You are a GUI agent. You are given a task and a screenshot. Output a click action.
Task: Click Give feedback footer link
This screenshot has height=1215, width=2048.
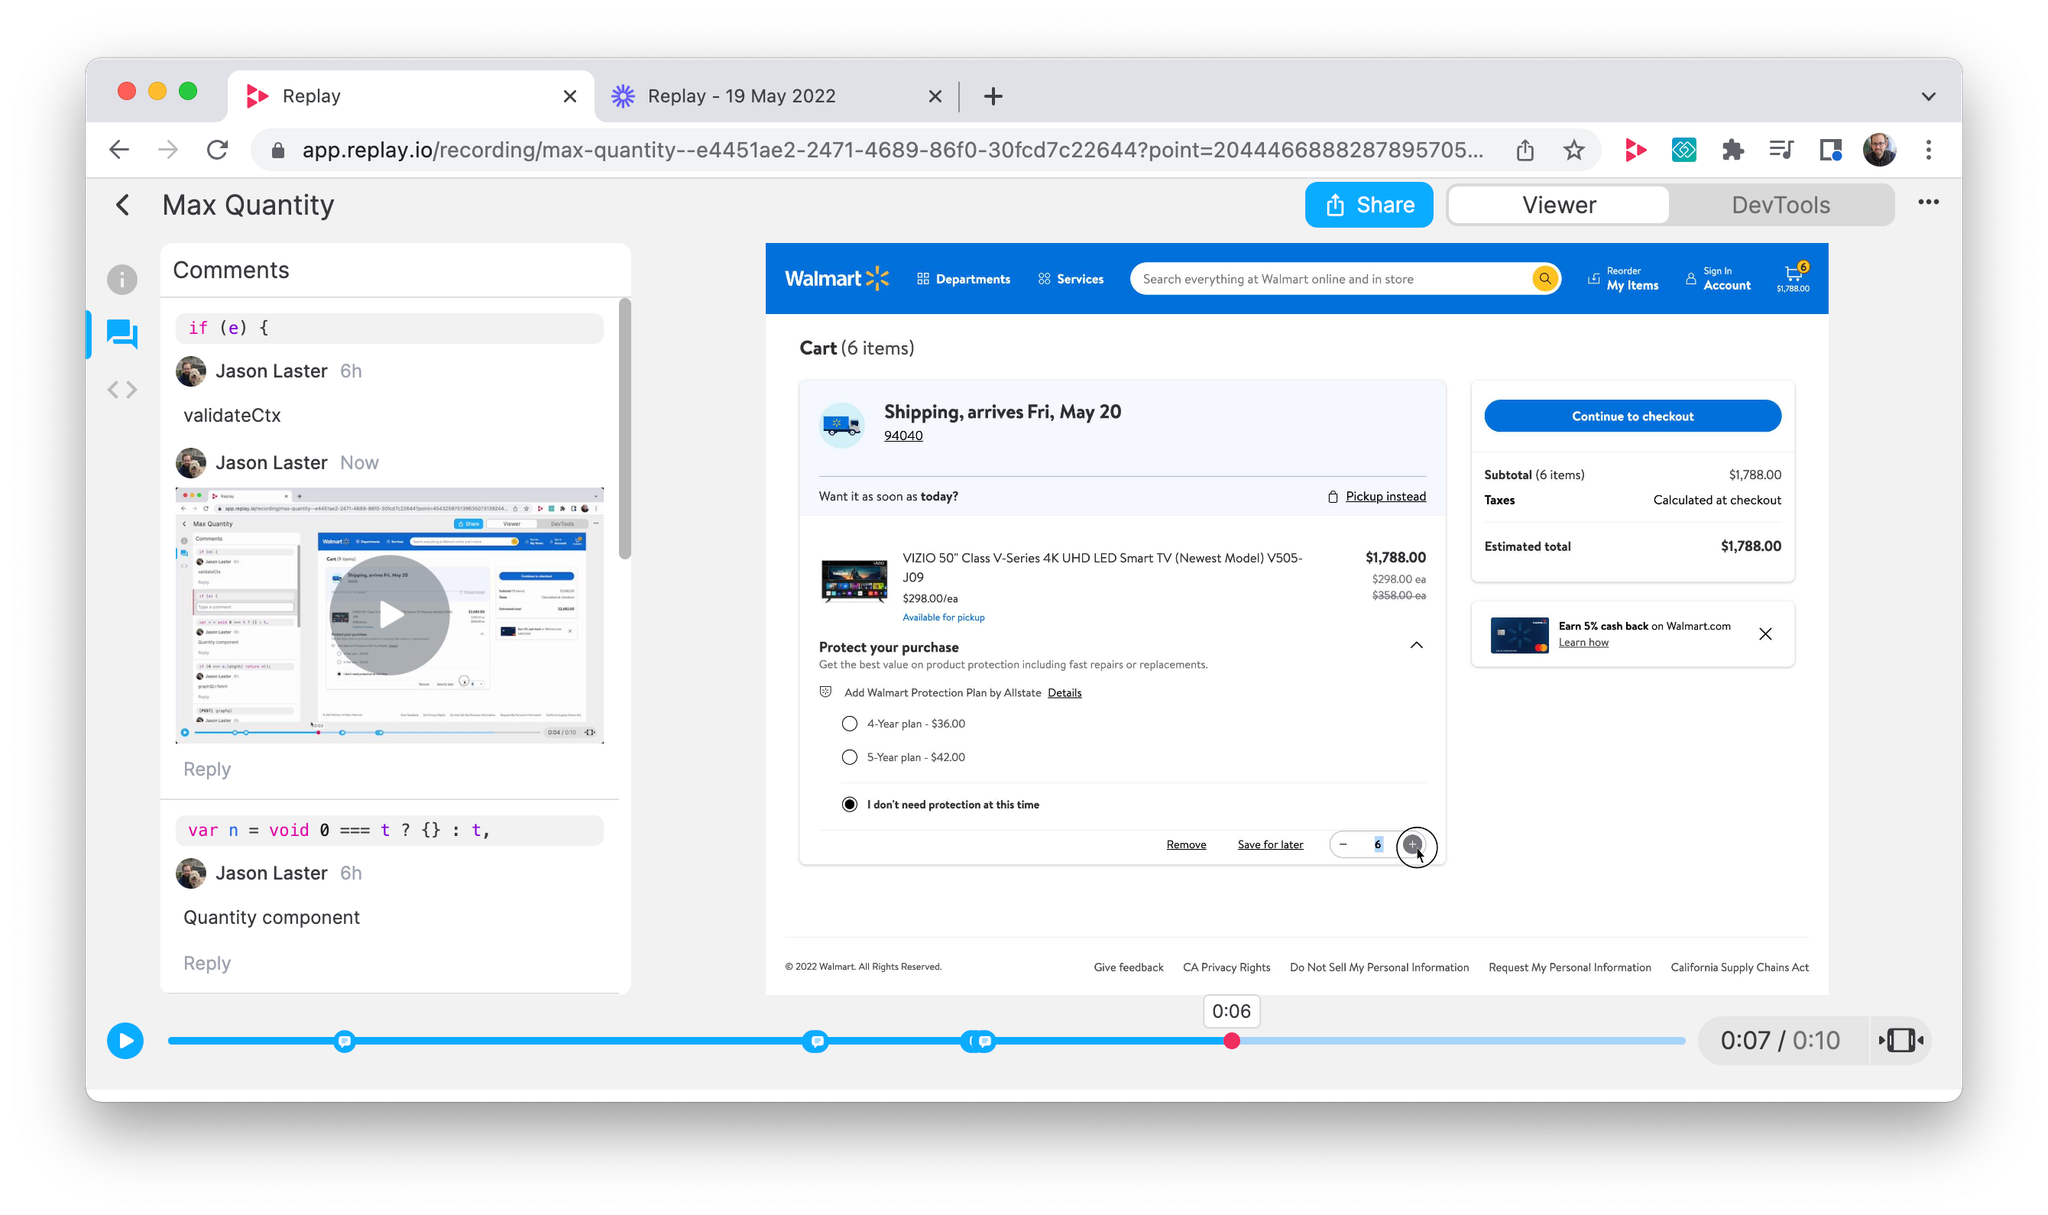pyautogui.click(x=1128, y=968)
